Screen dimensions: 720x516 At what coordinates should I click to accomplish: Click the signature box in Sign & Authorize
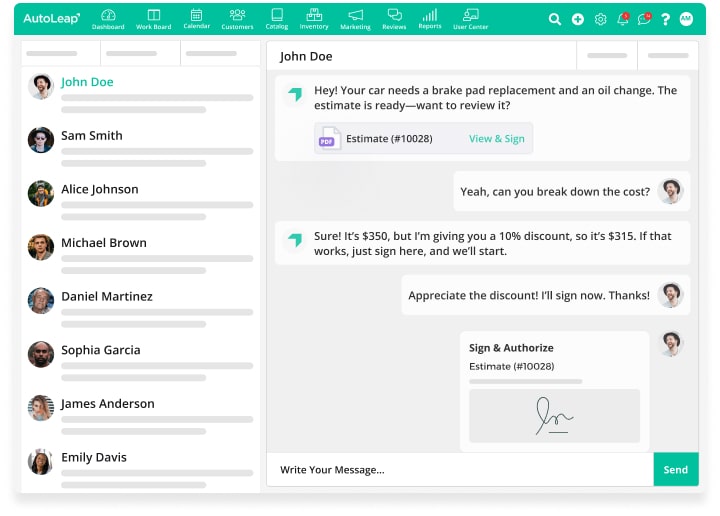click(554, 415)
